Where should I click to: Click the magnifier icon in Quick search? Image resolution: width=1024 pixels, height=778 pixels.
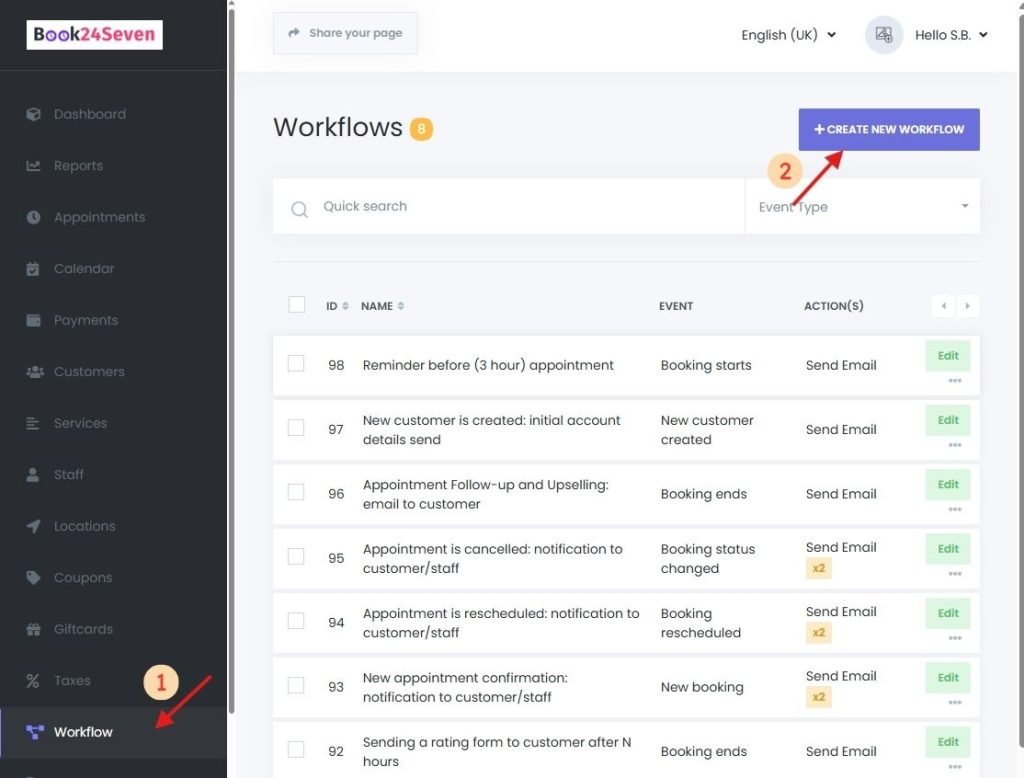298,206
